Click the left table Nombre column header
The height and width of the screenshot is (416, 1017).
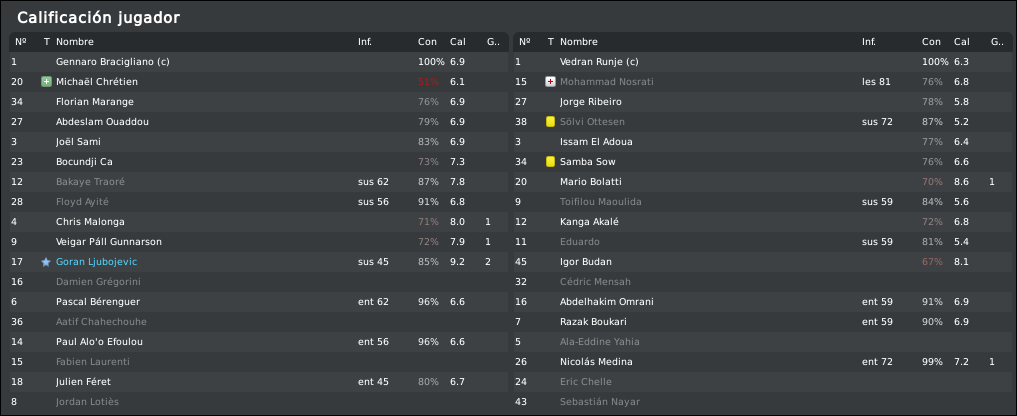click(x=75, y=42)
